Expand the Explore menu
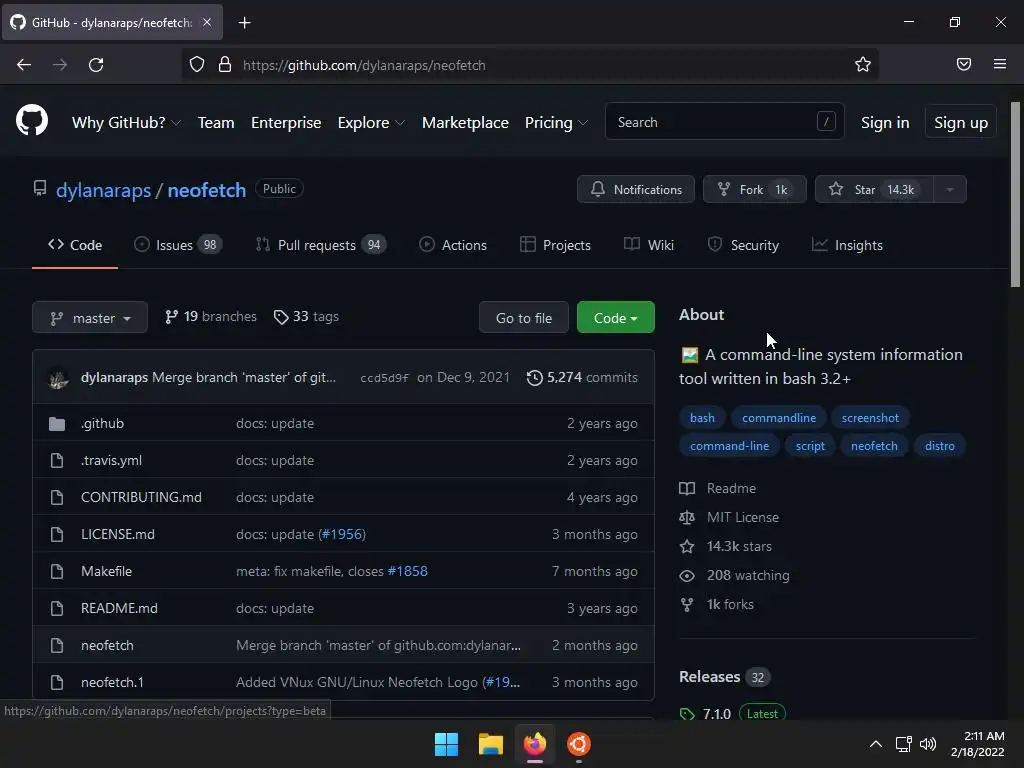The width and height of the screenshot is (1024, 768). (x=371, y=122)
